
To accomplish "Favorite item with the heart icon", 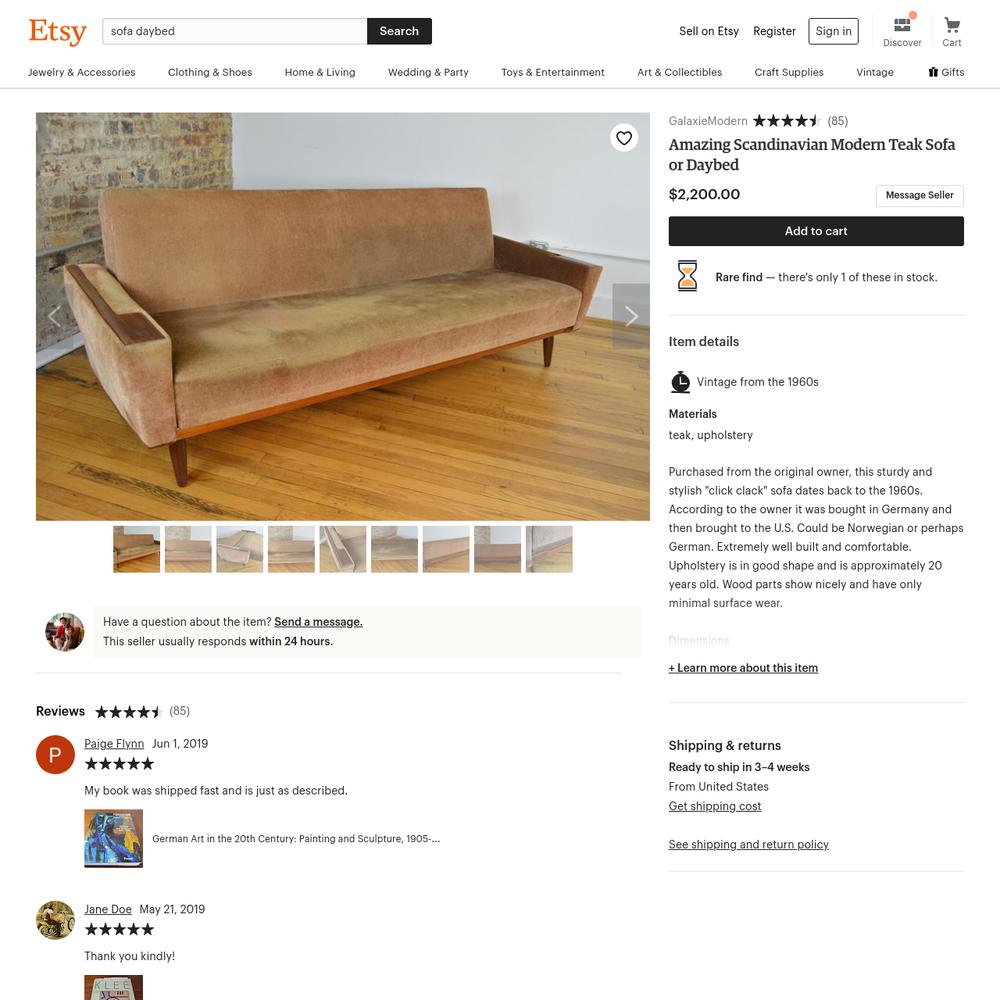I will (624, 138).
